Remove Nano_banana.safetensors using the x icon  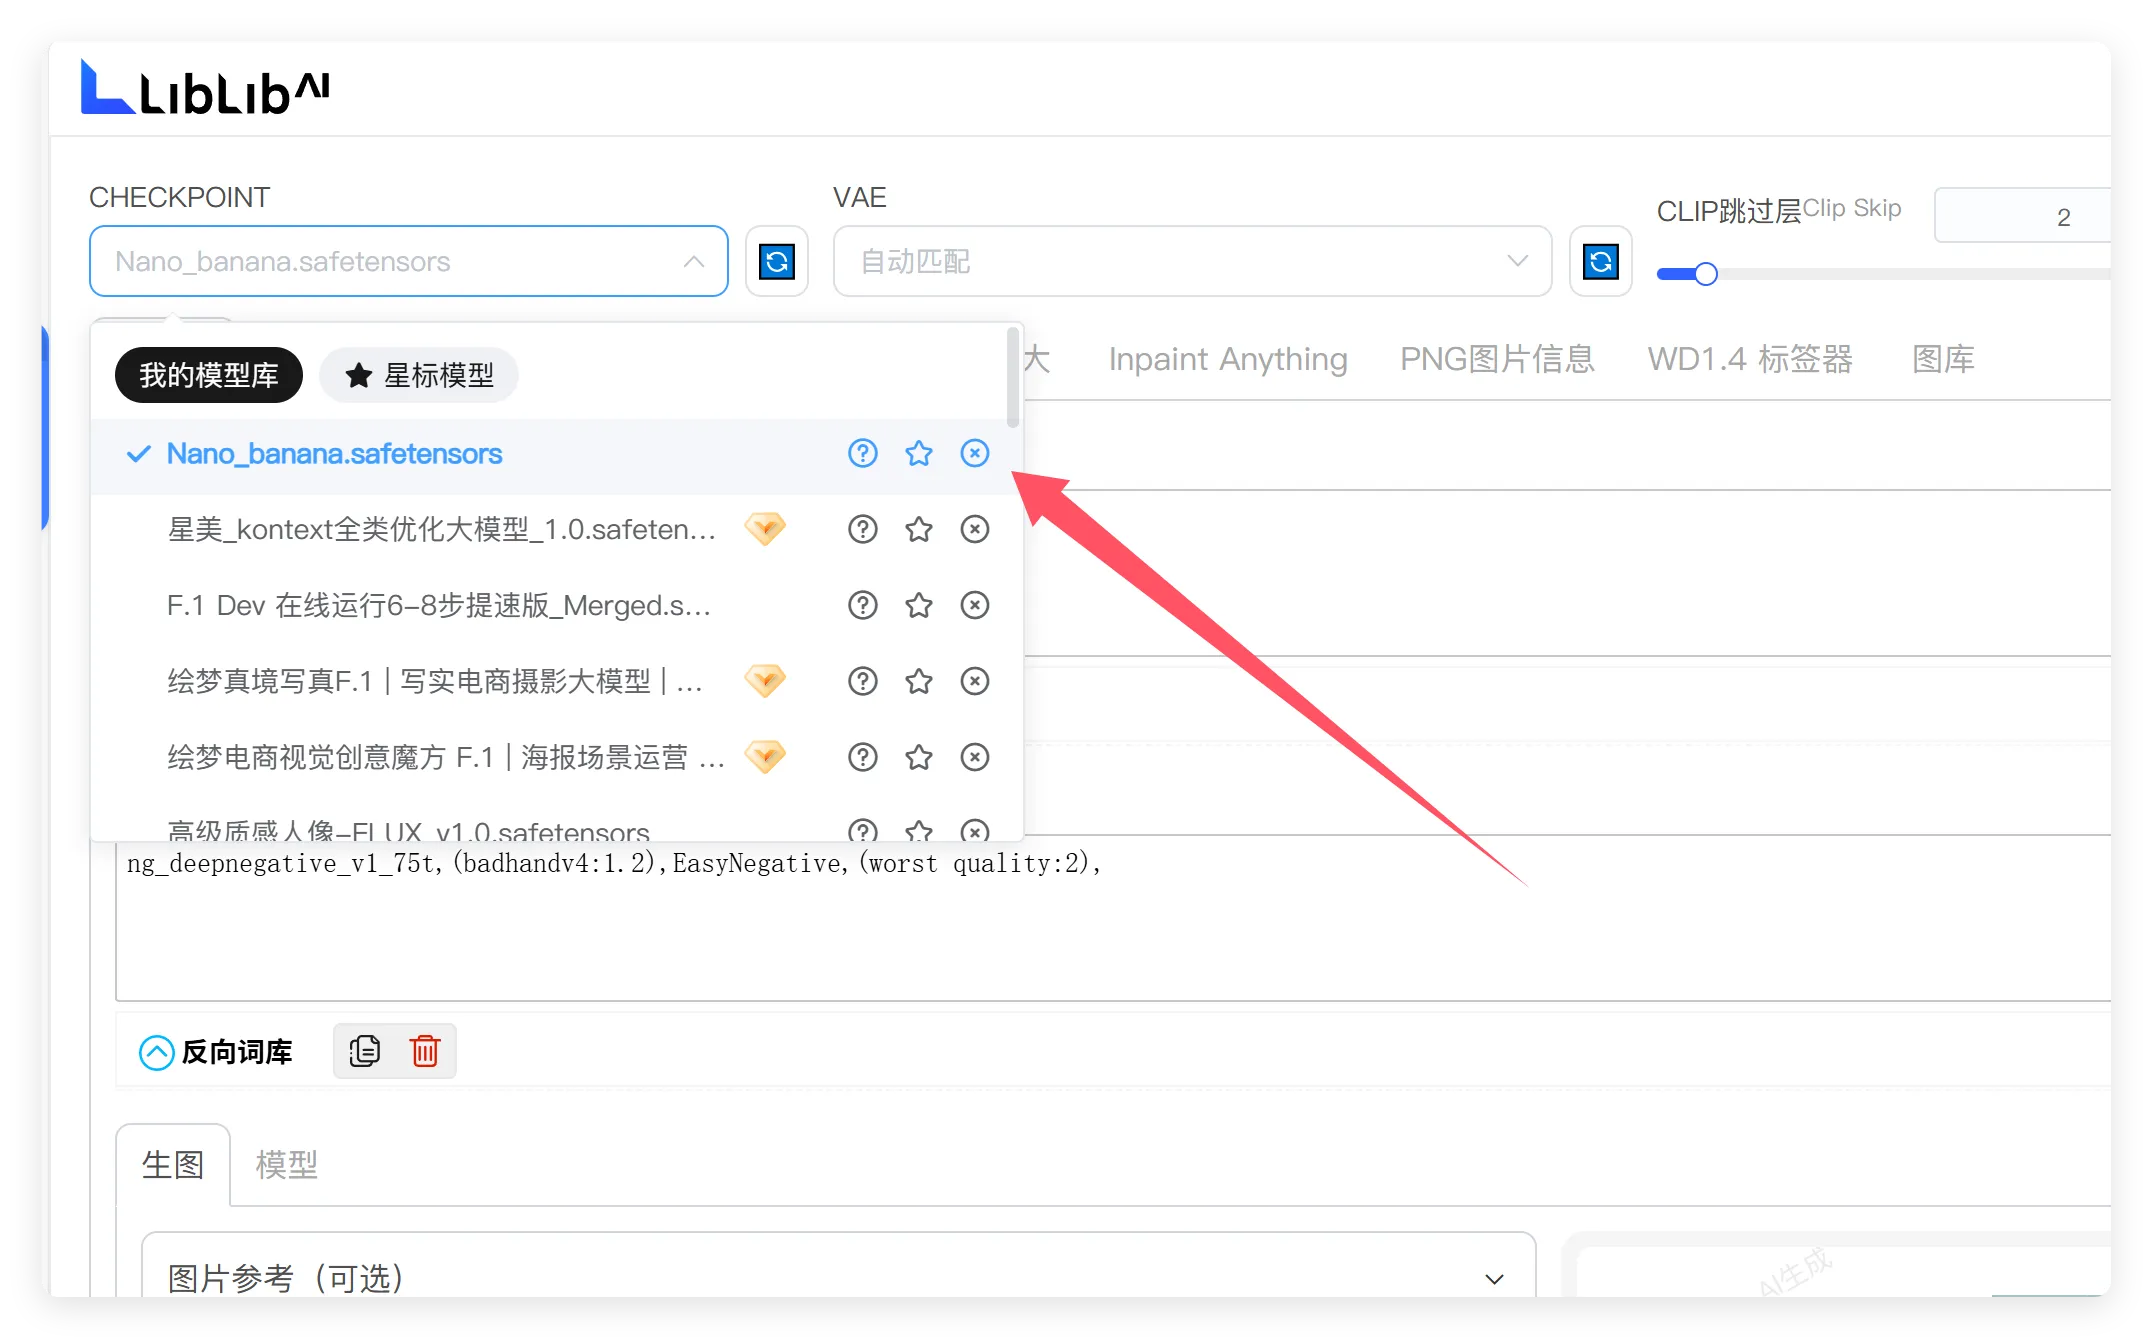[974, 453]
